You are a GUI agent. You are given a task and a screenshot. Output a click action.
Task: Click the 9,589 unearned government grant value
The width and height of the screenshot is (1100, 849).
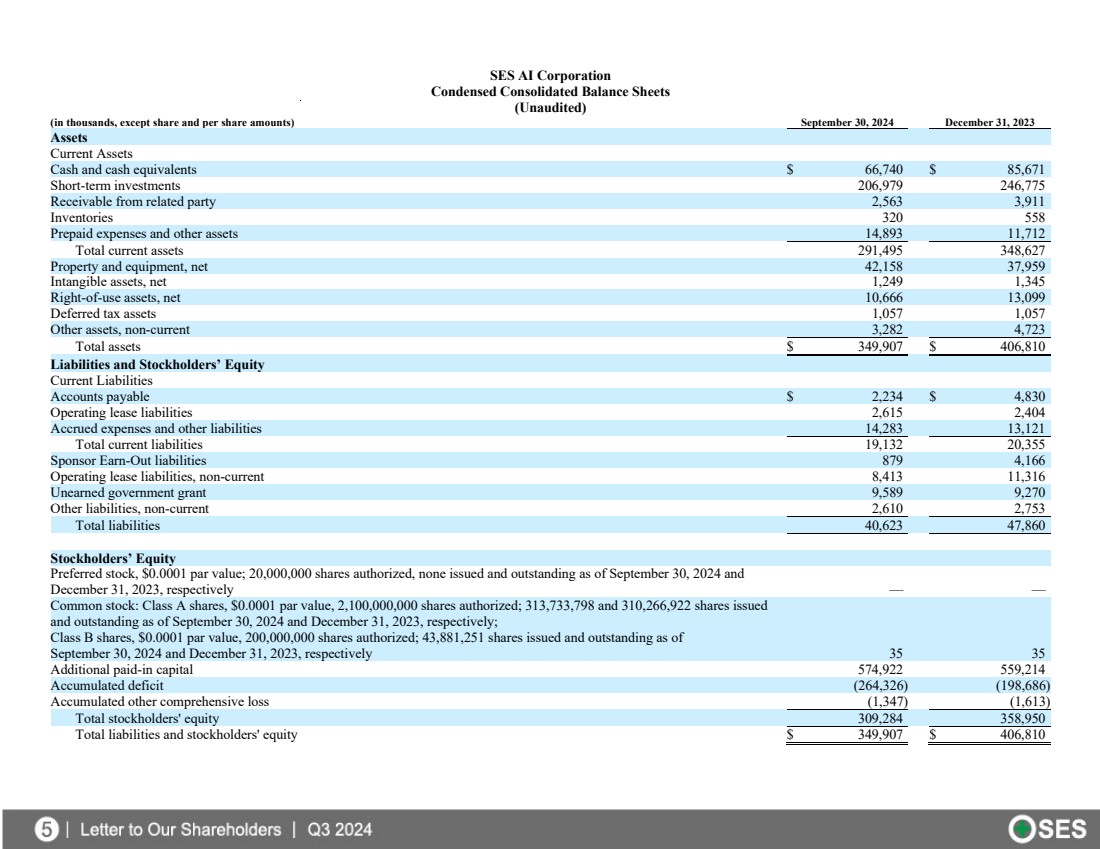887,493
